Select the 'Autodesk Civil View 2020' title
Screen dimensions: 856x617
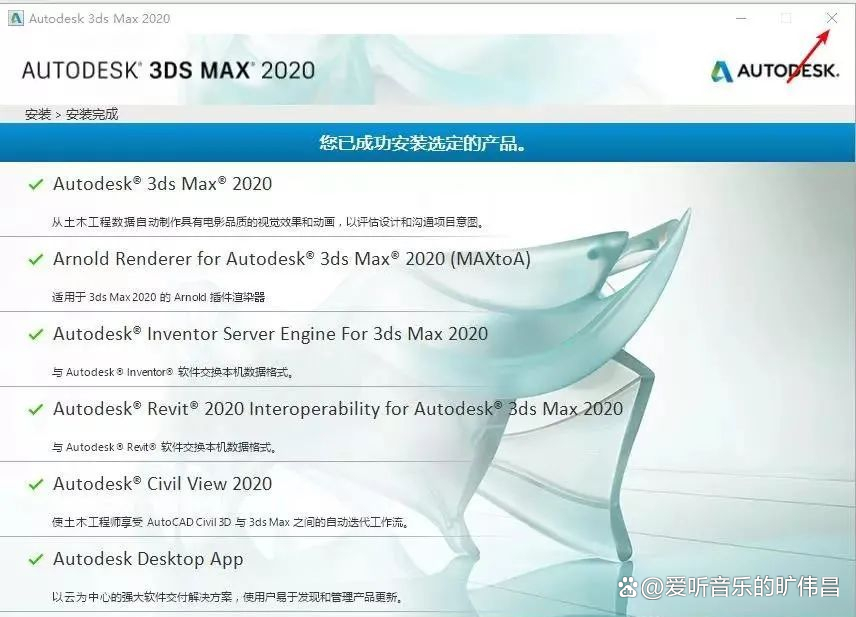click(x=162, y=484)
